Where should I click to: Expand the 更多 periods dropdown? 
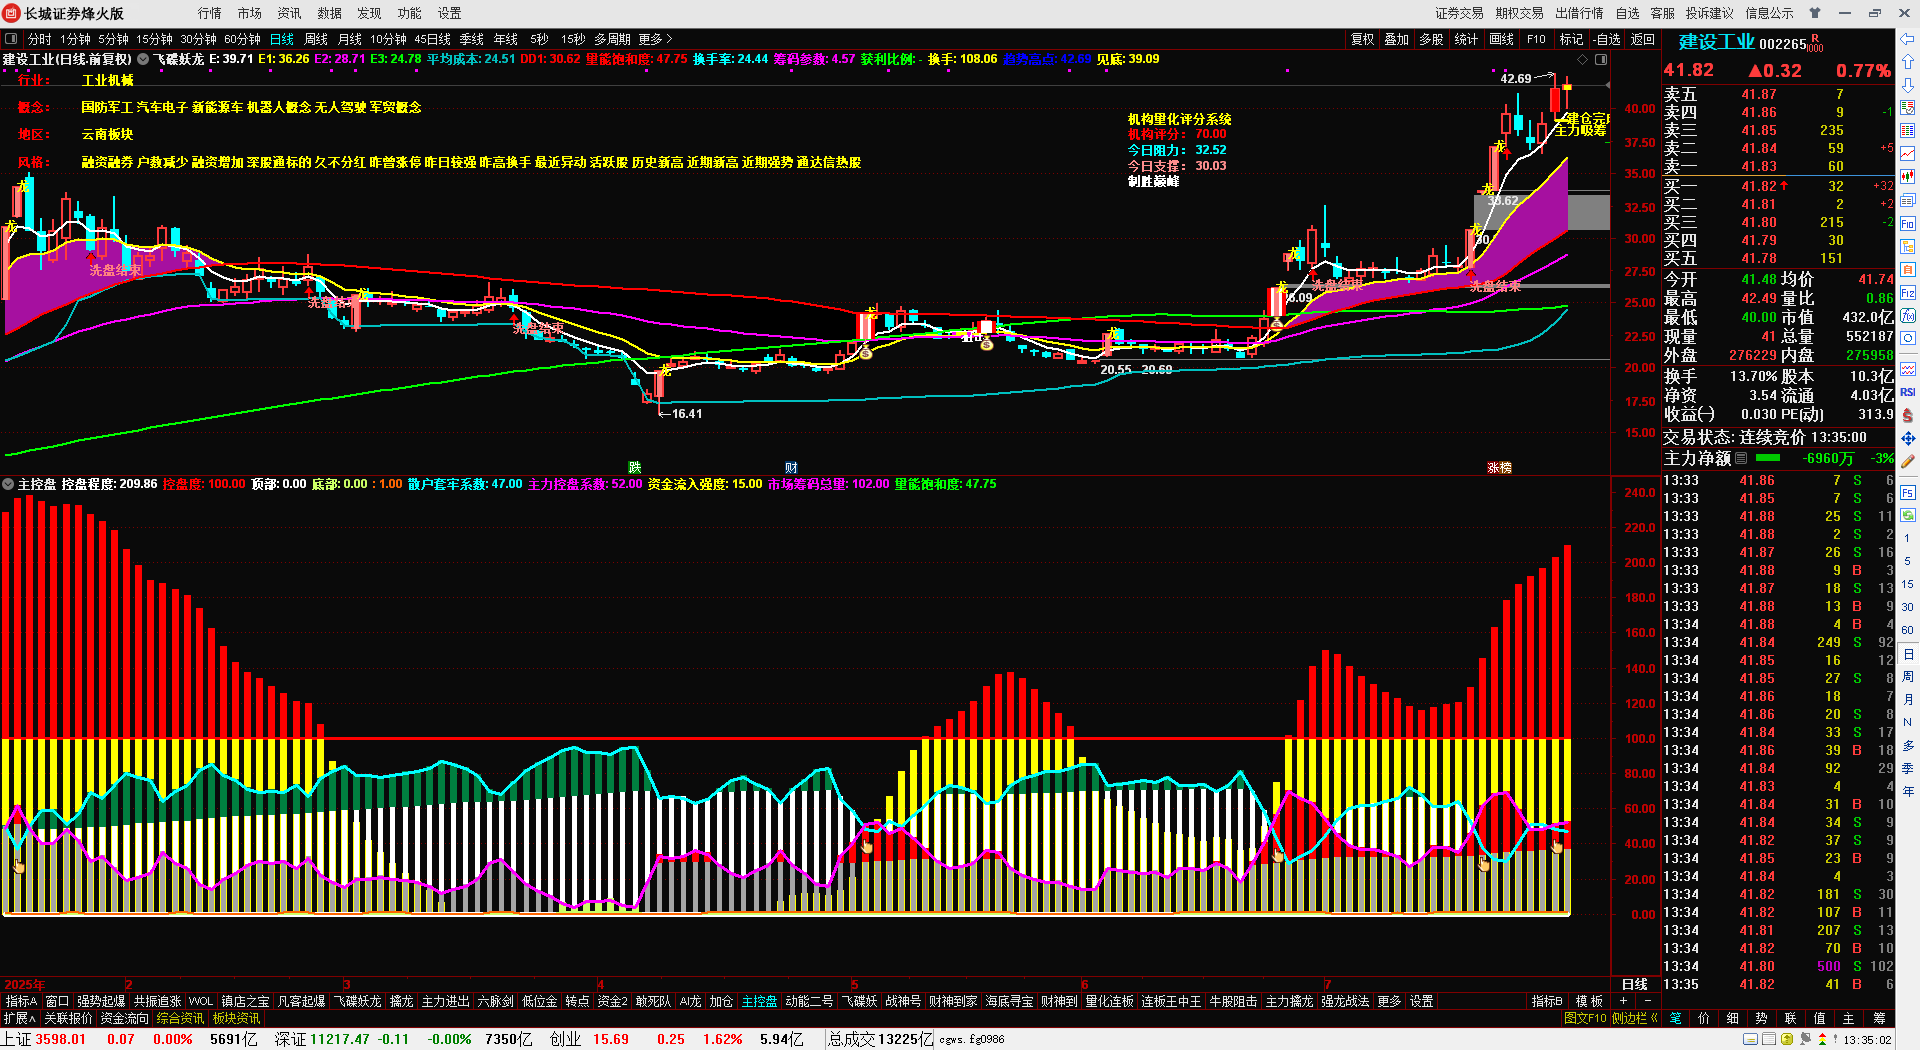pyautogui.click(x=655, y=39)
